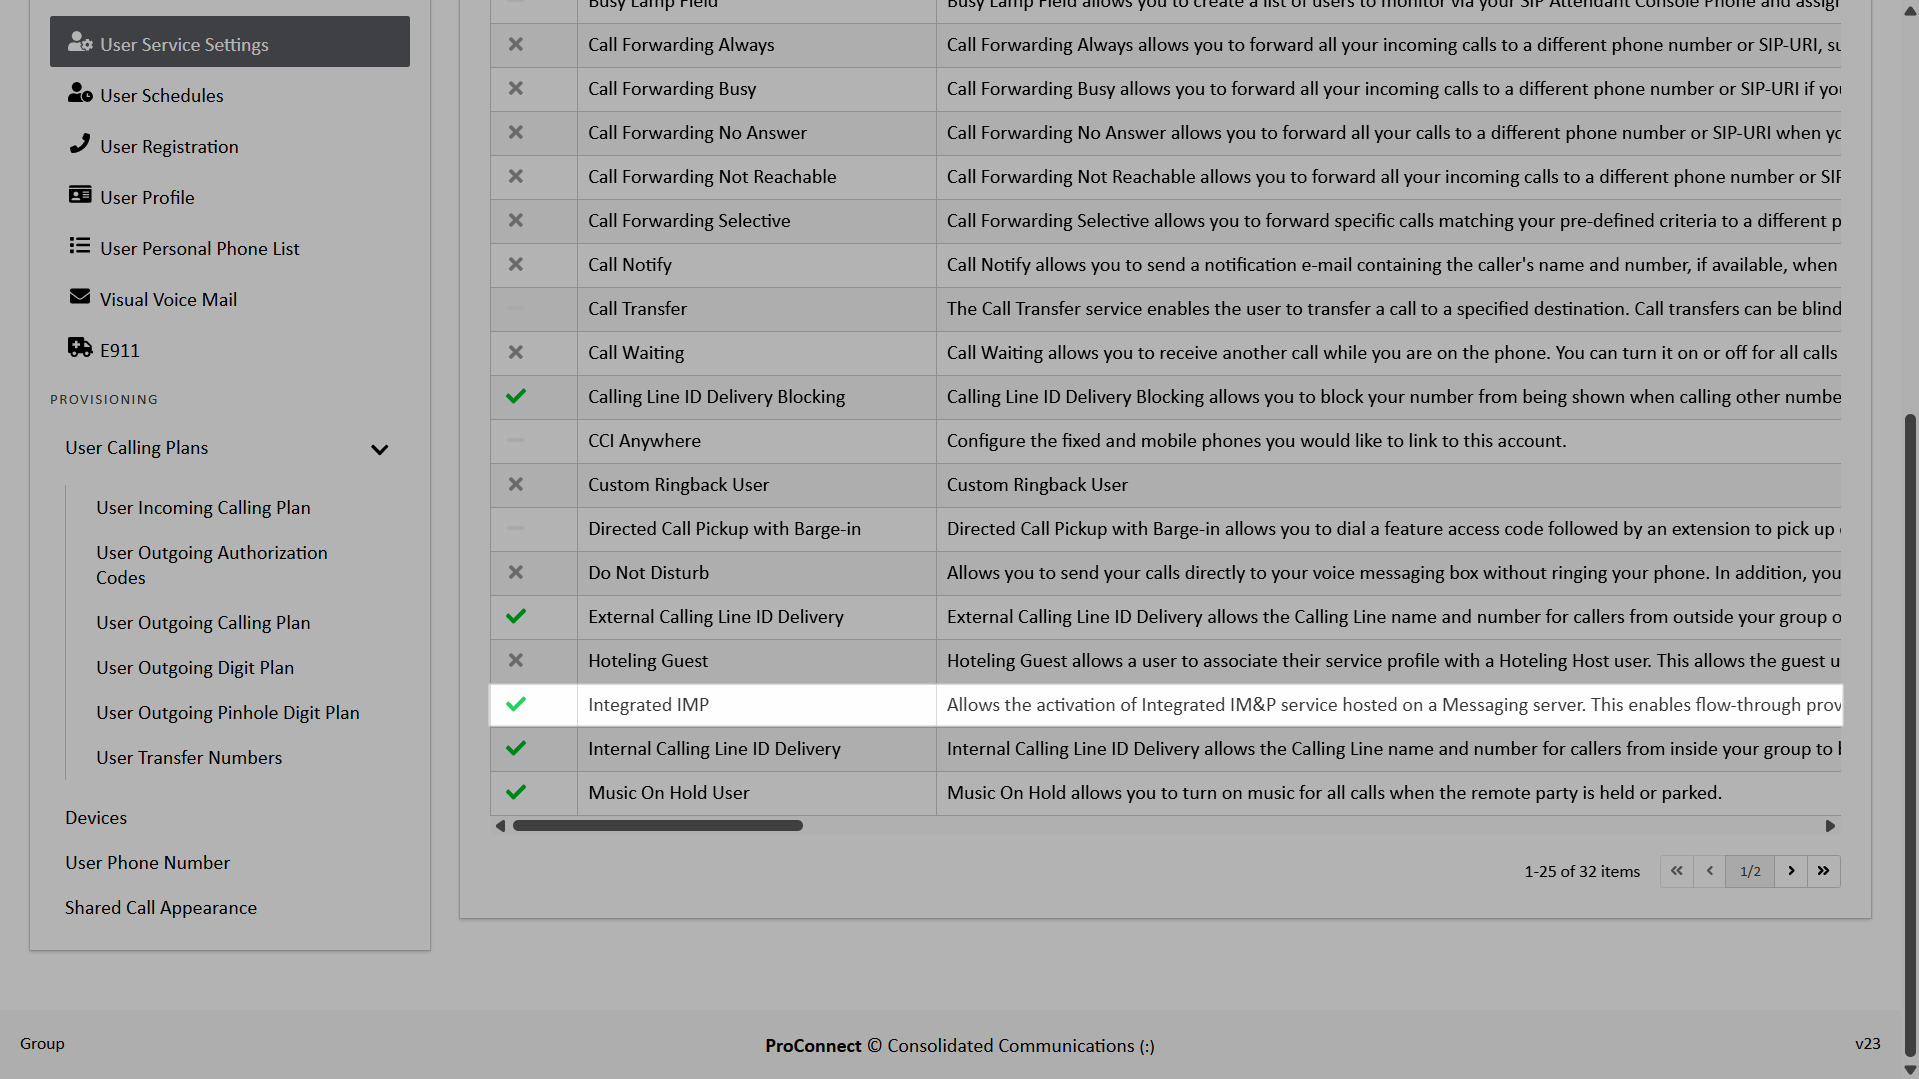Open the Shared Call Appearance link

click(161, 908)
